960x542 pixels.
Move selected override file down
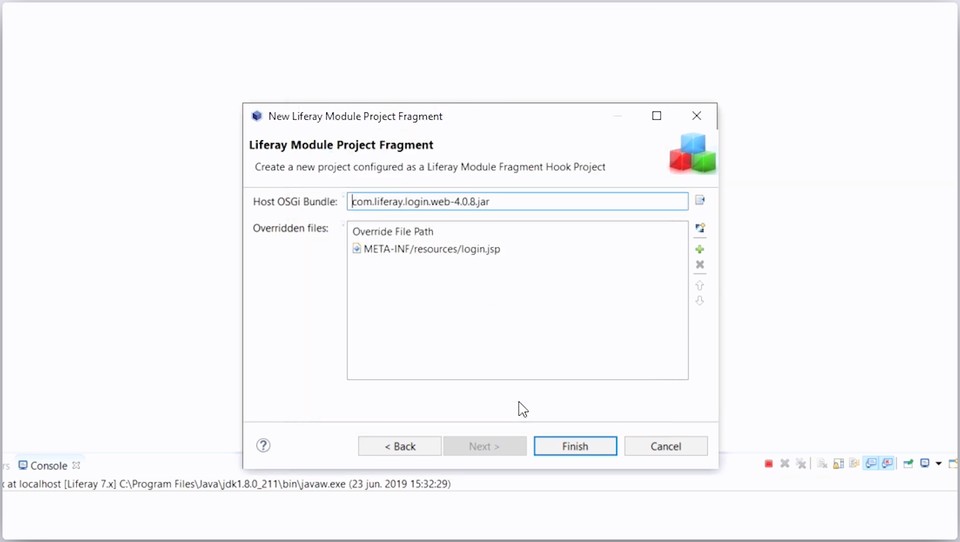[700, 301]
